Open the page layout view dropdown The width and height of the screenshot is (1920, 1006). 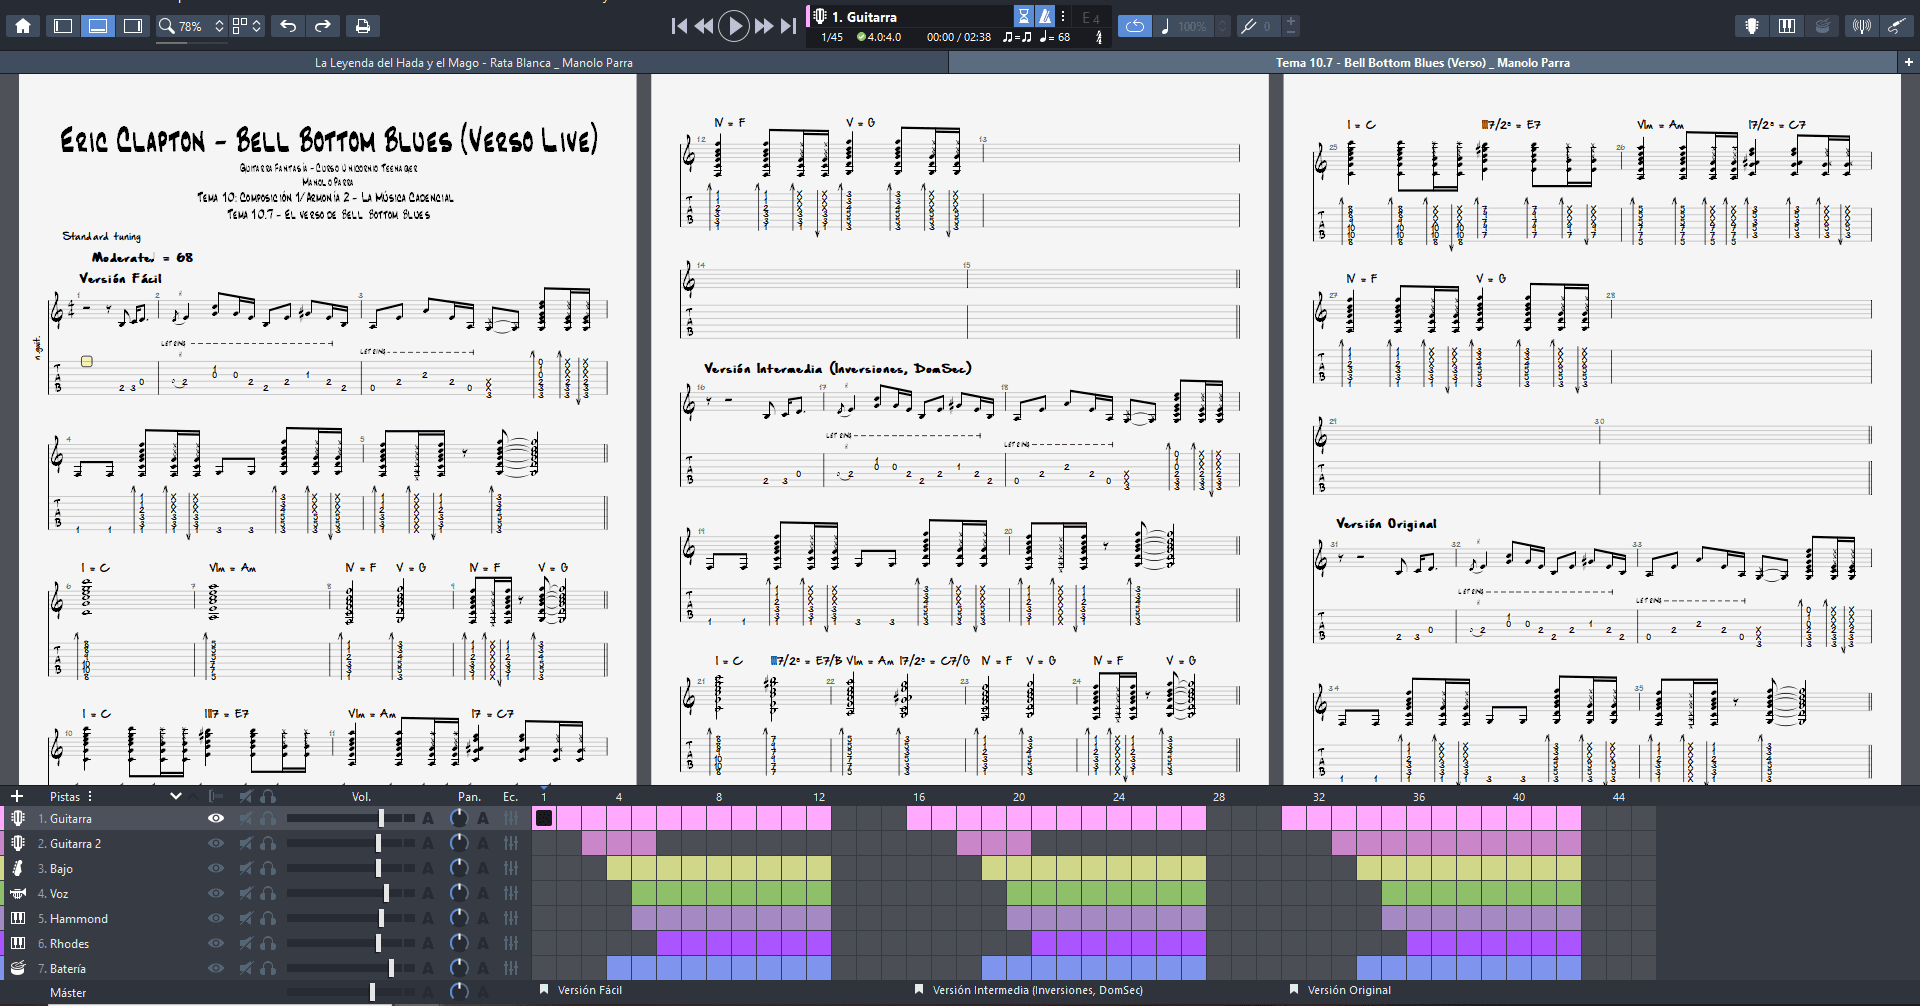click(x=247, y=26)
